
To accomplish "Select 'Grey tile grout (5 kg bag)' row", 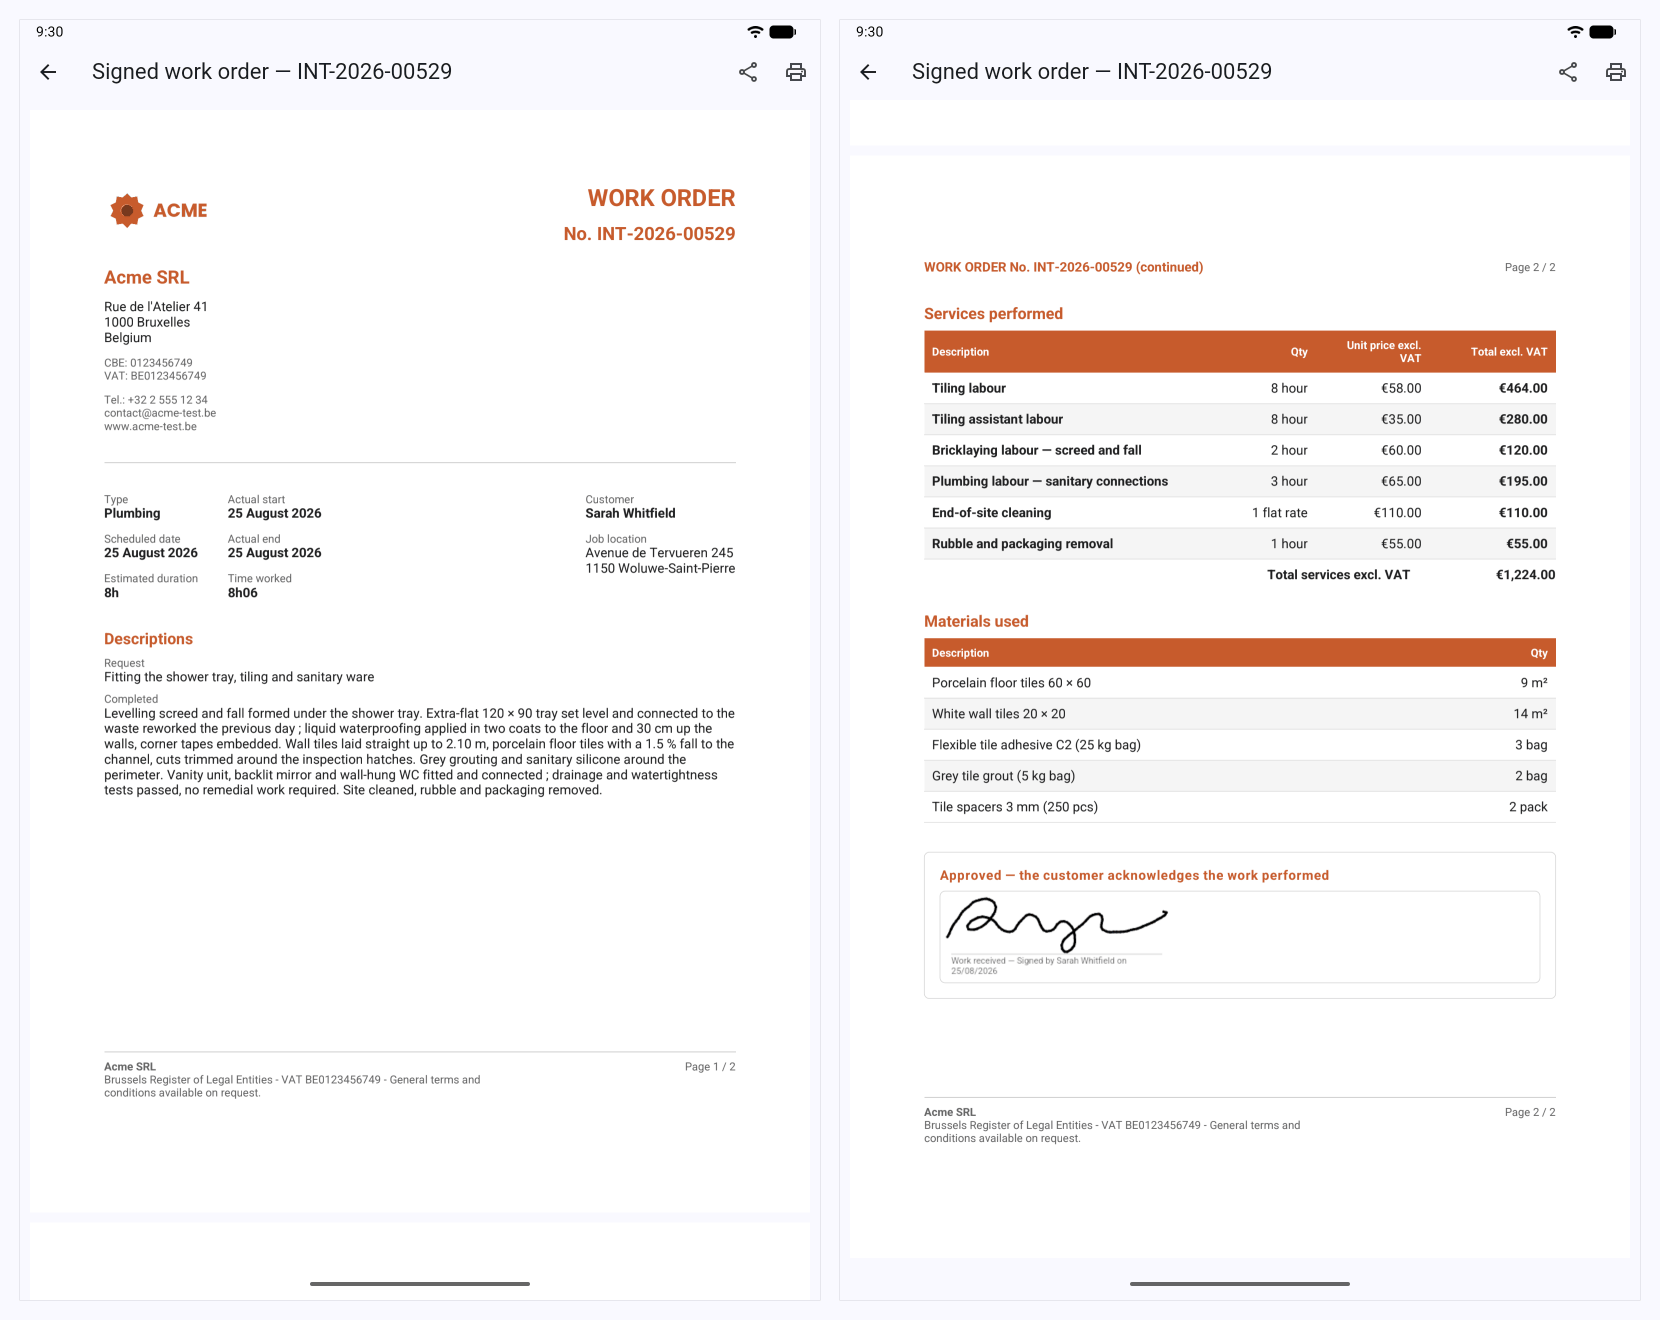I will point(1240,776).
